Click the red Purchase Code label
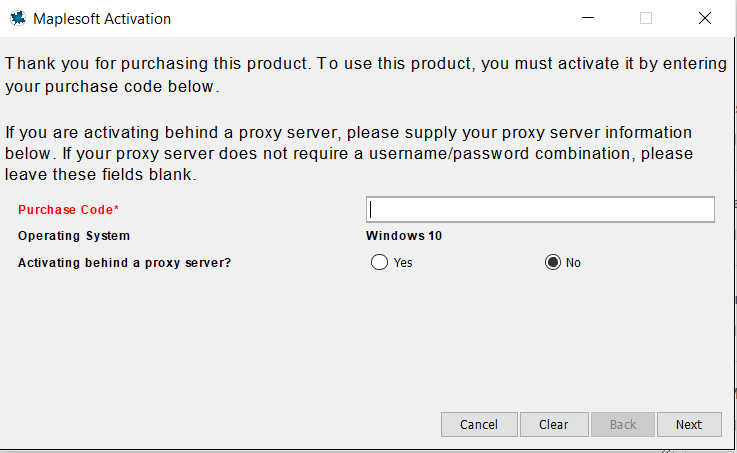Viewport: 737px width, 453px height. (68, 209)
